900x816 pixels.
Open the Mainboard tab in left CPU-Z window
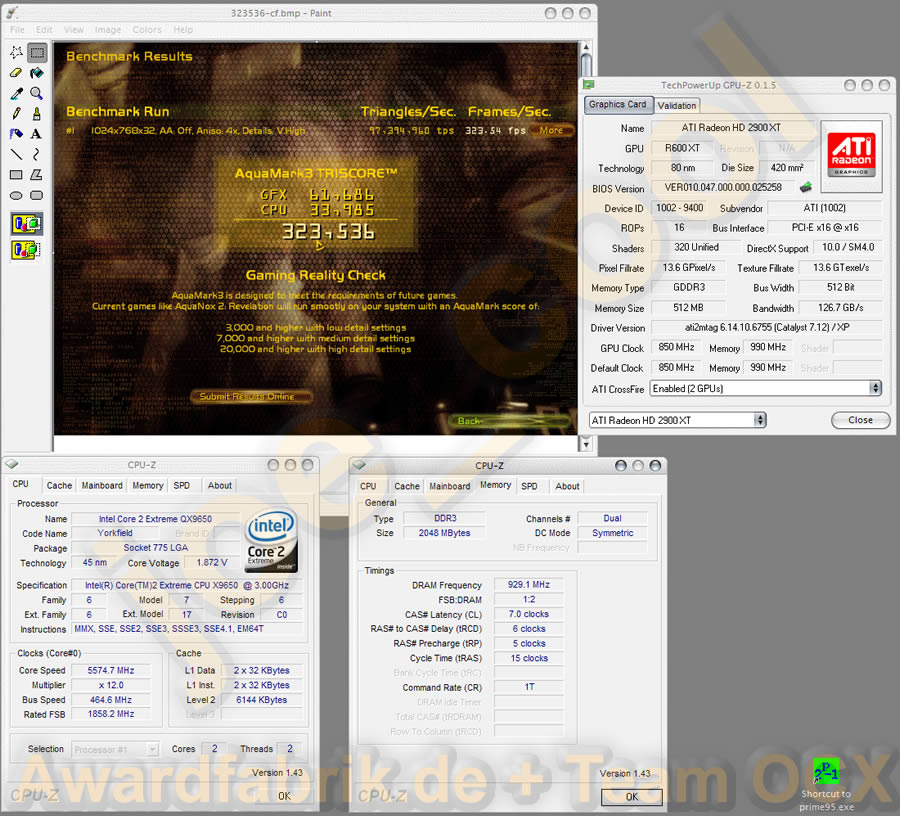click(x=102, y=485)
